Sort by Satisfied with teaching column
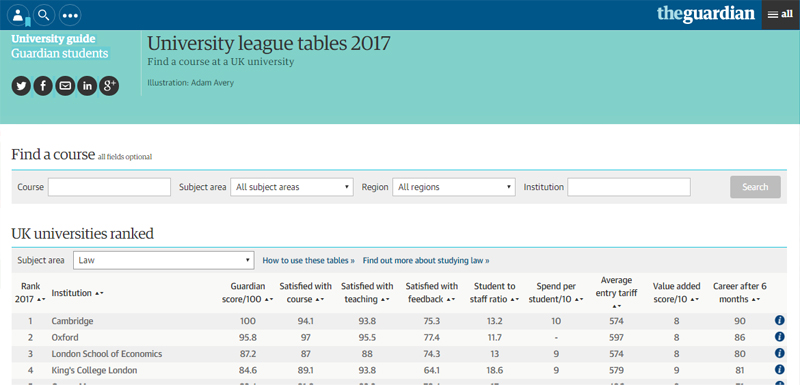This screenshot has width=800, height=385. coord(366,293)
